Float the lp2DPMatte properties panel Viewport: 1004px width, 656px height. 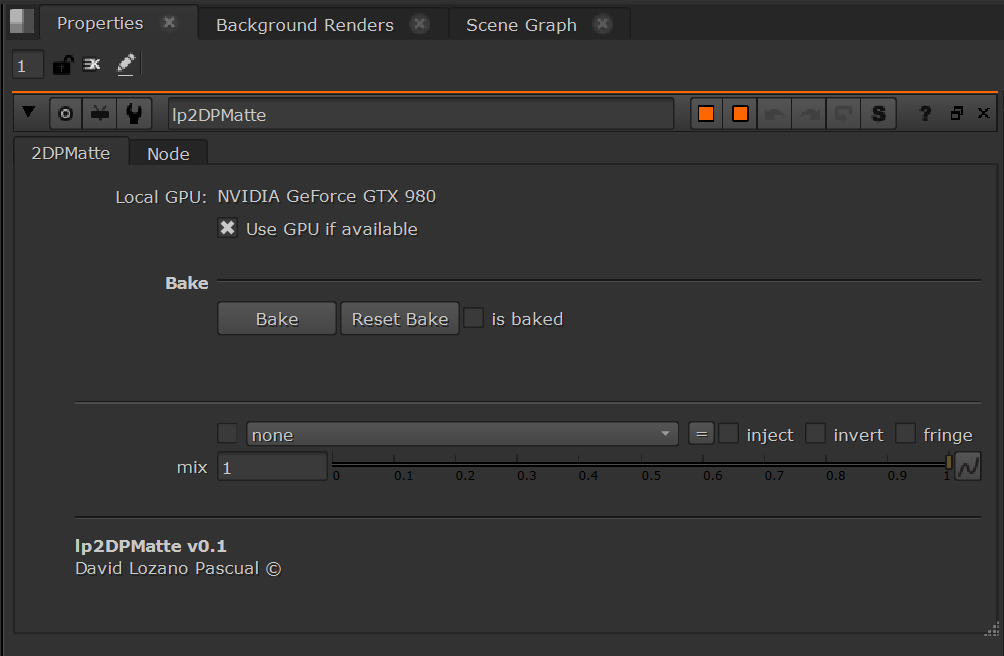956,114
